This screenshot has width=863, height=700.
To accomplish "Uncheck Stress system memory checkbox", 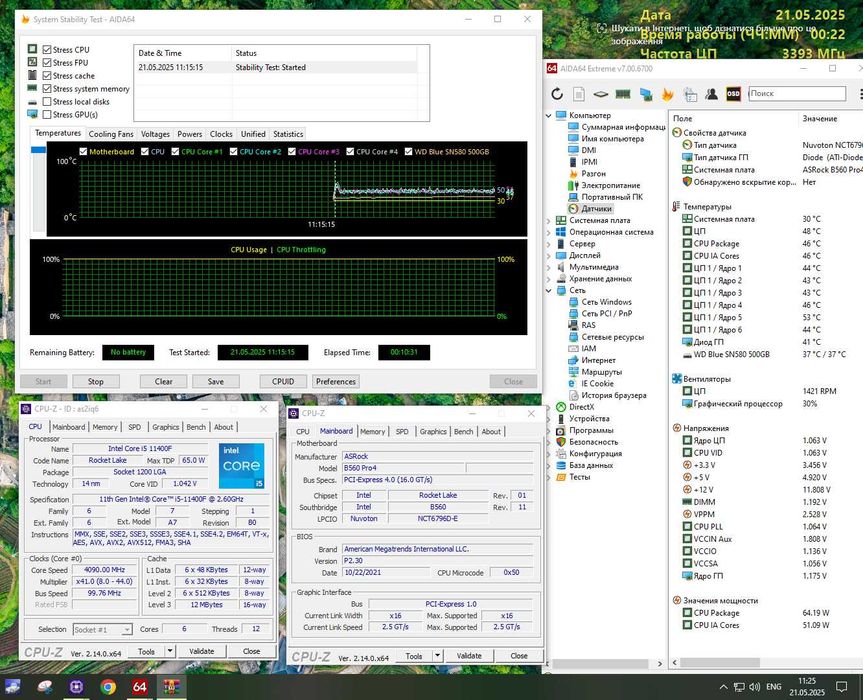I will [47, 89].
